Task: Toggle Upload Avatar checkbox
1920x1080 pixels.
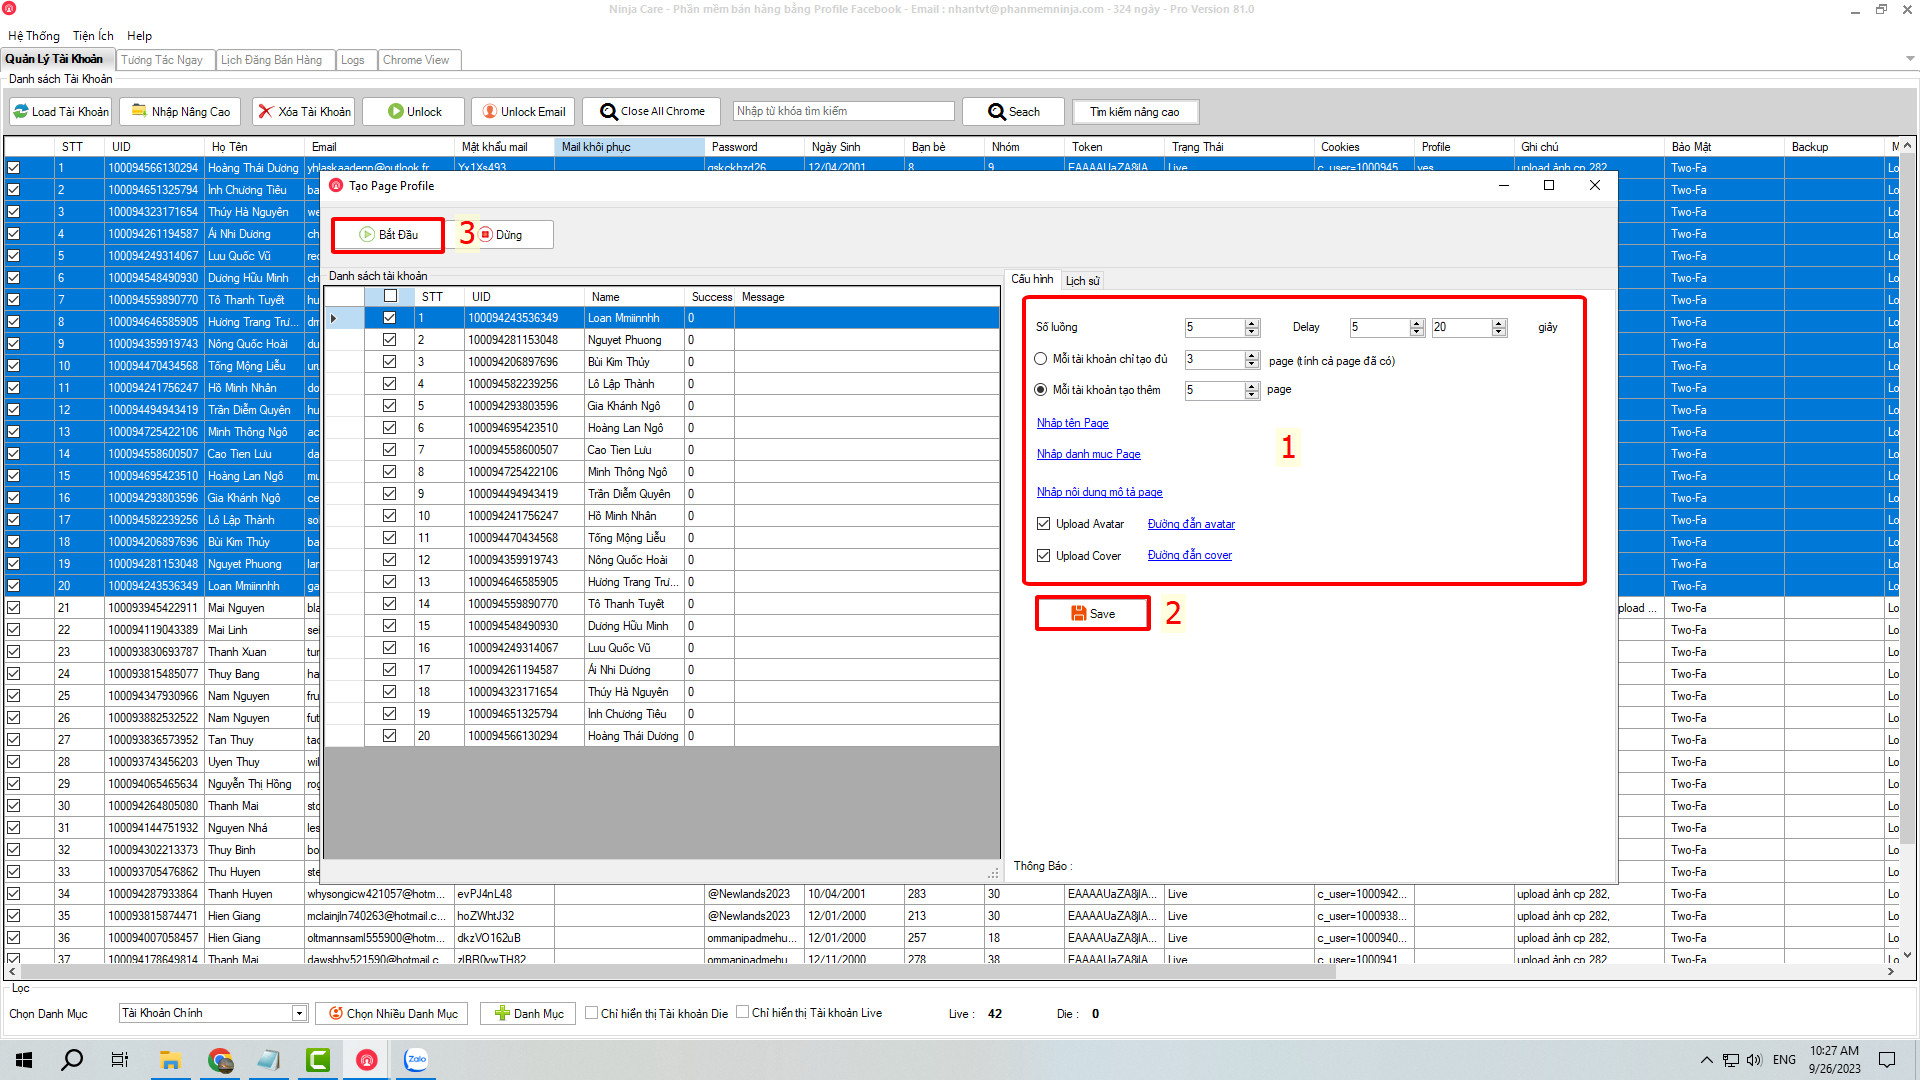Action: [x=1043, y=524]
